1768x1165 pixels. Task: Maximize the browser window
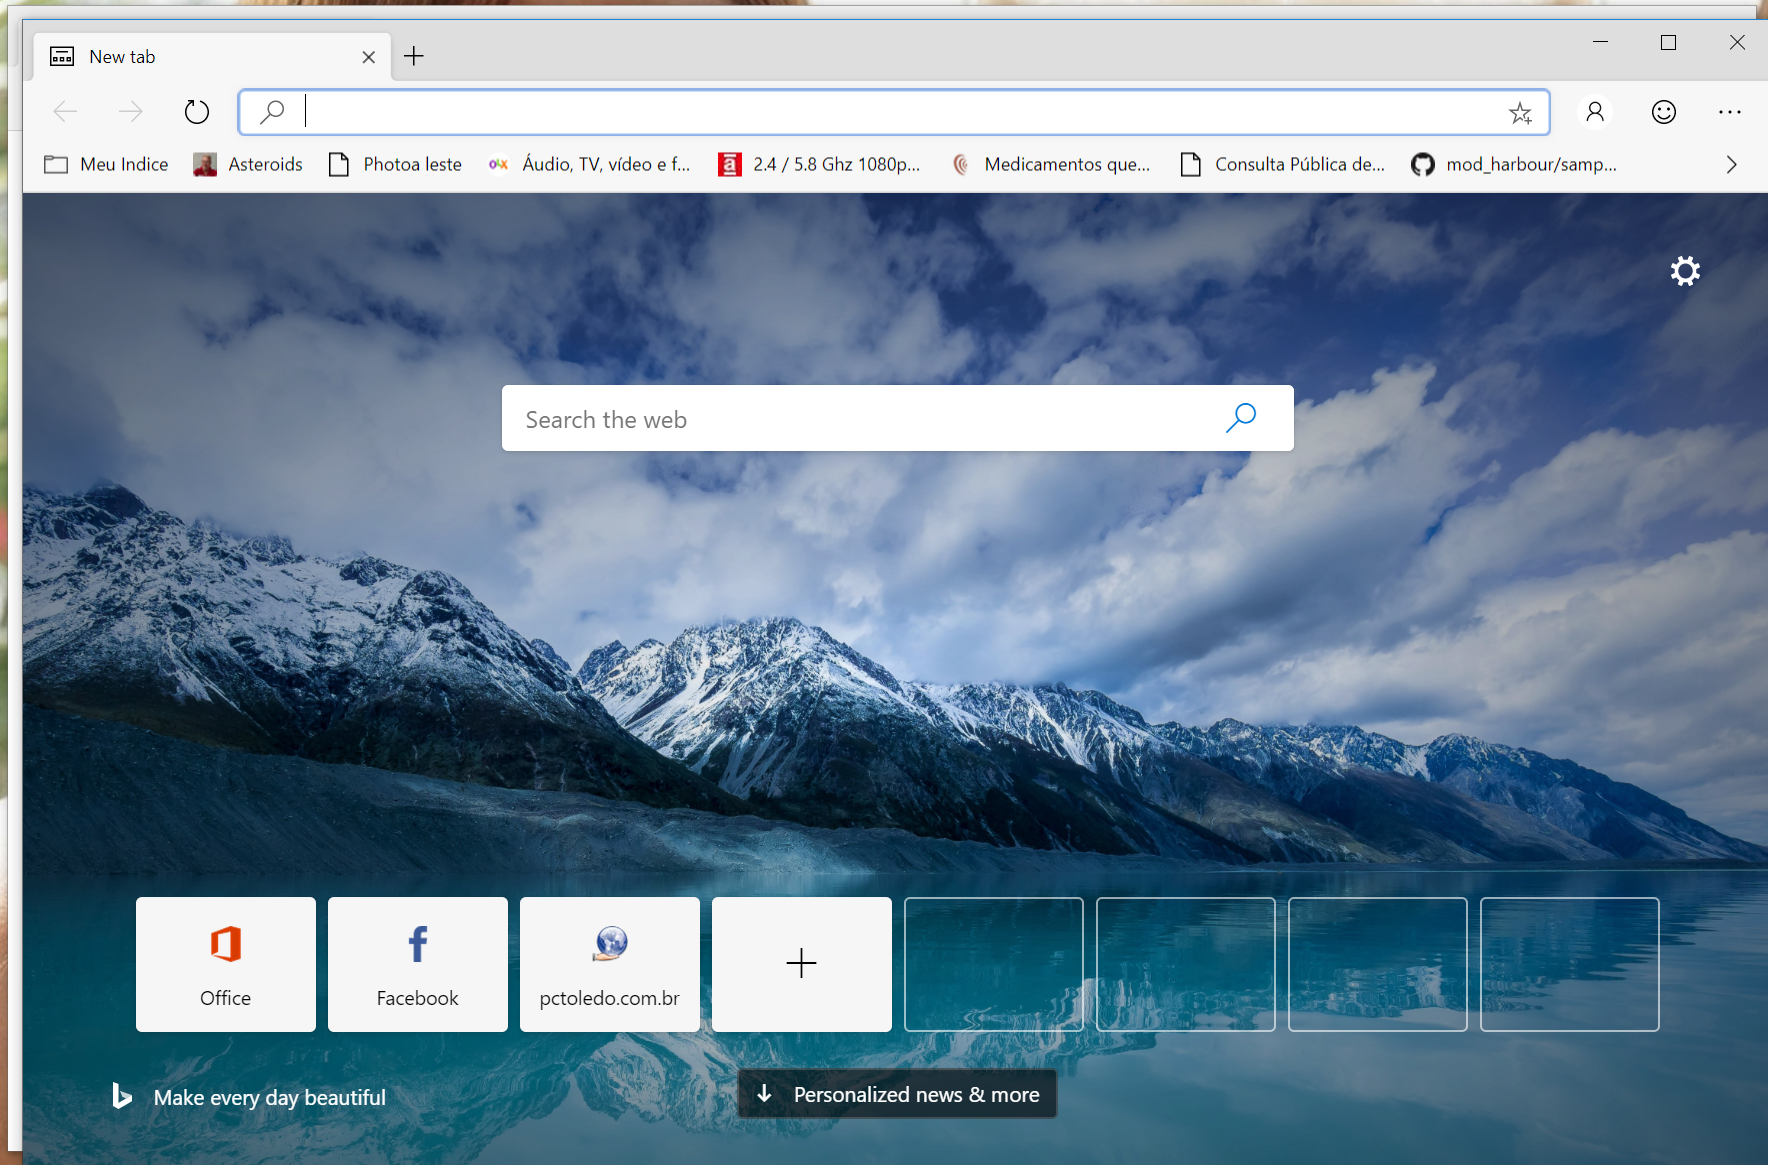click(x=1668, y=42)
